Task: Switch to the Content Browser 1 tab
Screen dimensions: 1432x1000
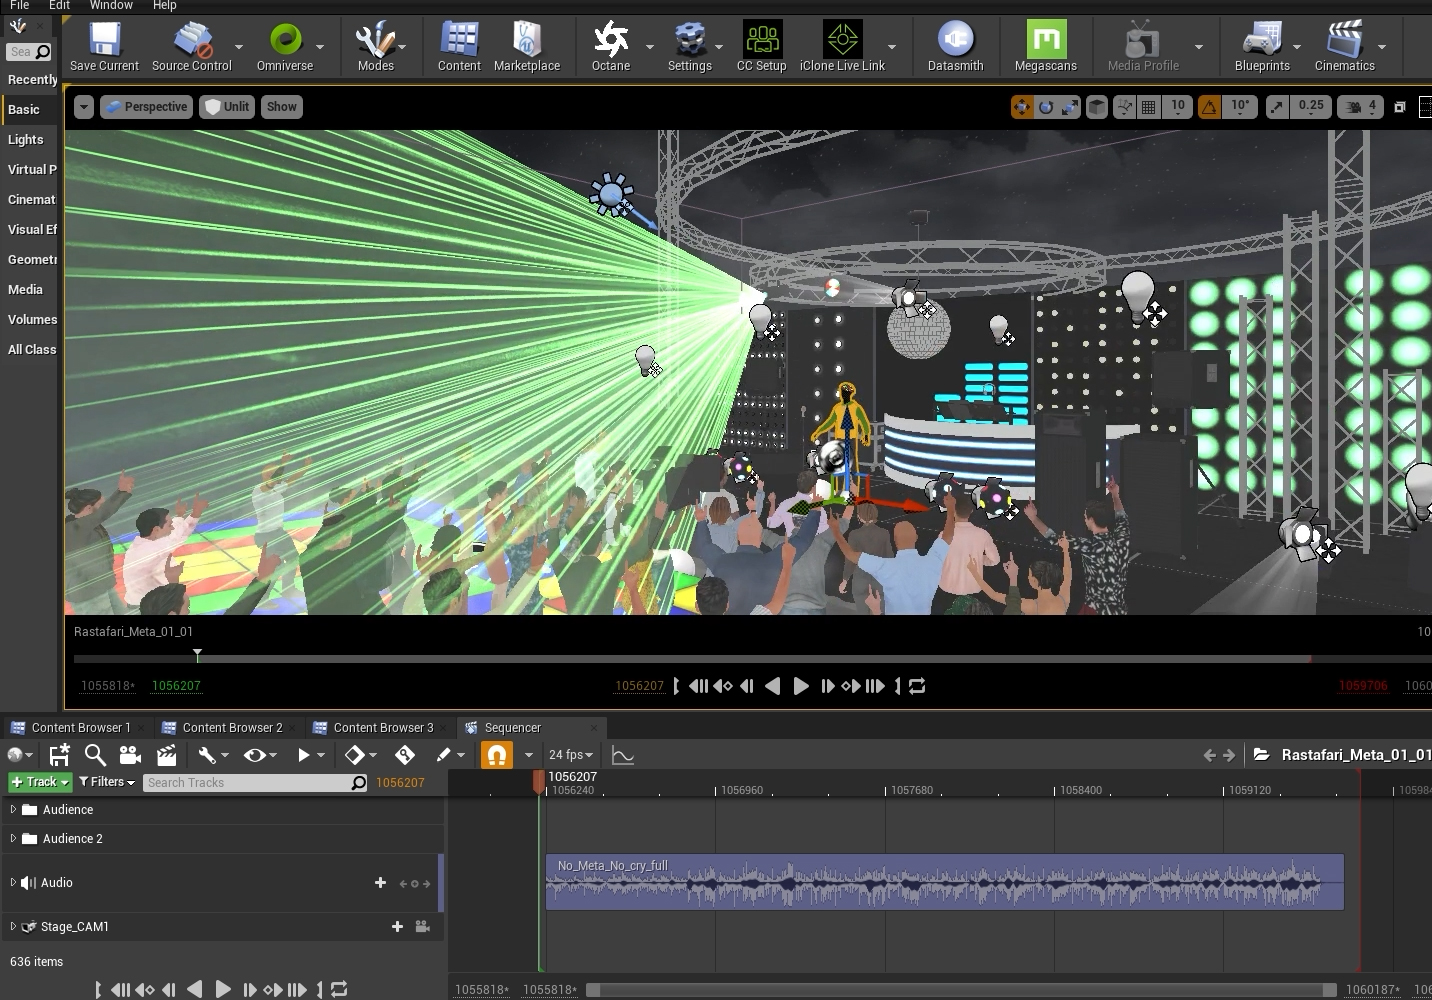Action: pos(80,727)
